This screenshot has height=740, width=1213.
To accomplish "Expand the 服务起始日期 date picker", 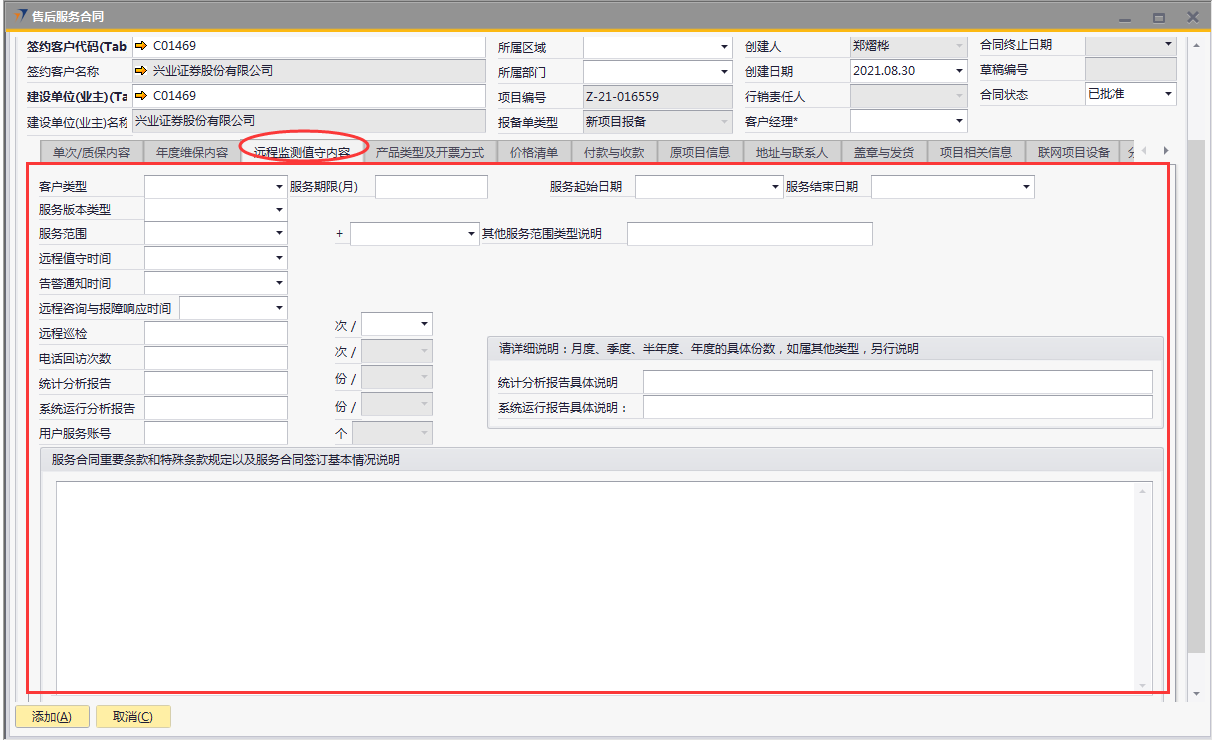I will point(775,187).
